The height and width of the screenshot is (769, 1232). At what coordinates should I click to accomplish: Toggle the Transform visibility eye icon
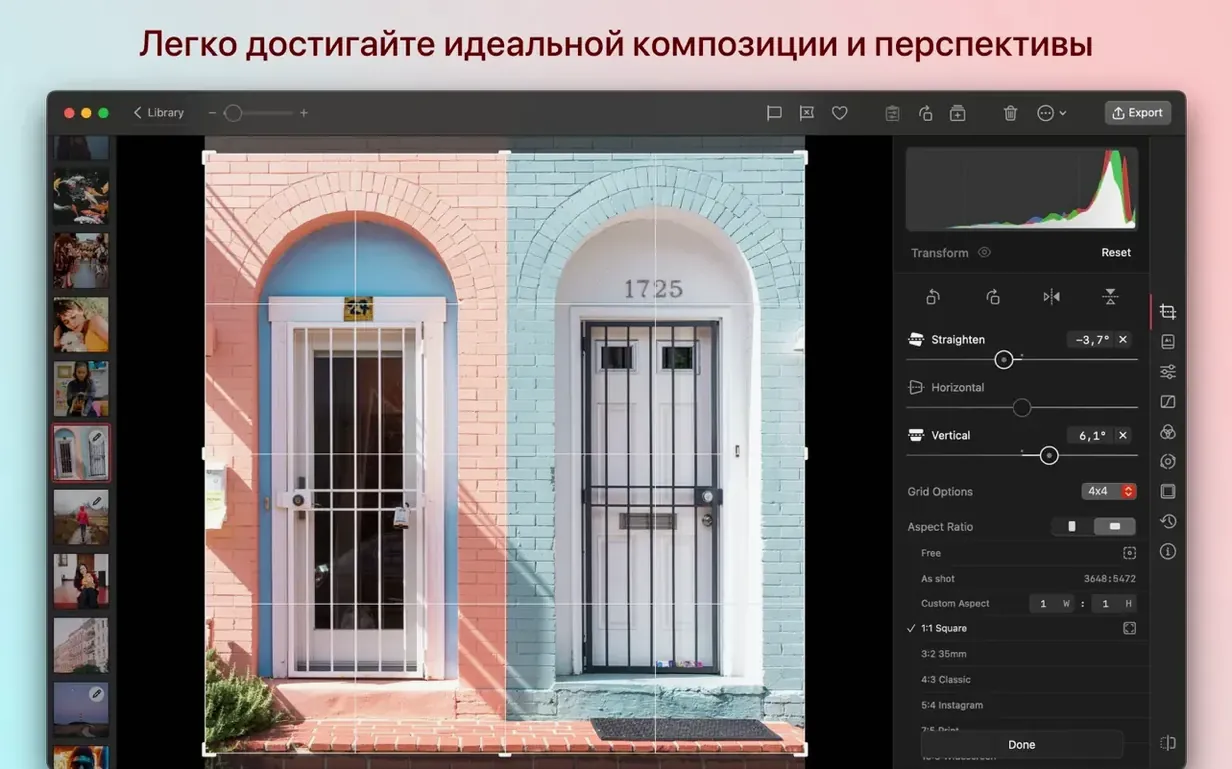click(984, 253)
